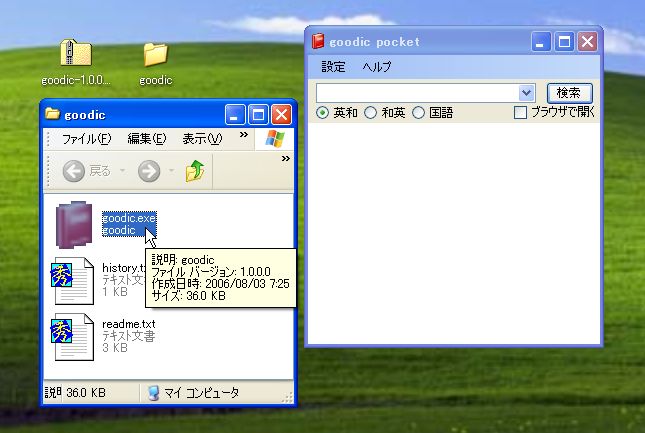This screenshot has height=433, width=645.
Task: Enable the ブラウザで開く checkbox
Action: [x=520, y=113]
